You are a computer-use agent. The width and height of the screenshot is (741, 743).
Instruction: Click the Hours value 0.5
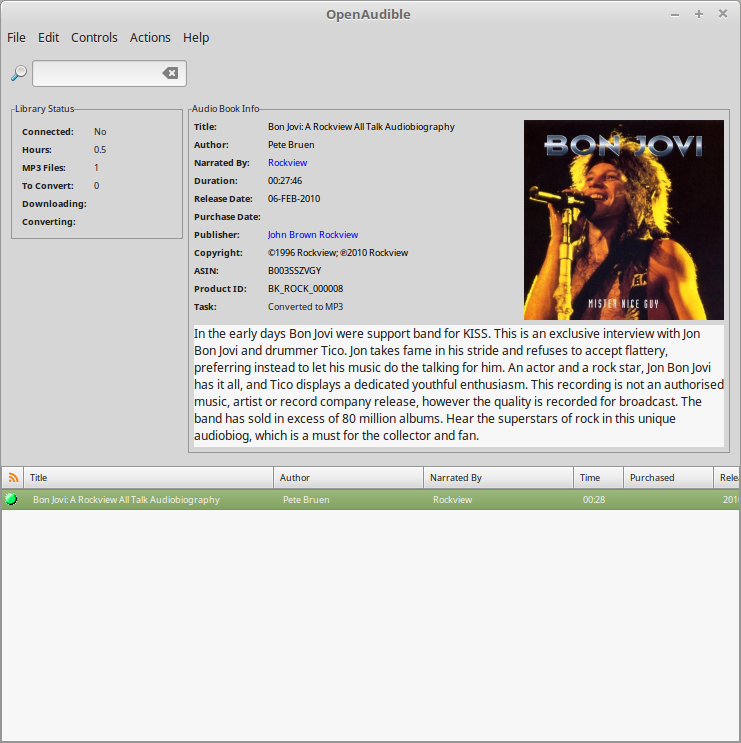(100, 150)
